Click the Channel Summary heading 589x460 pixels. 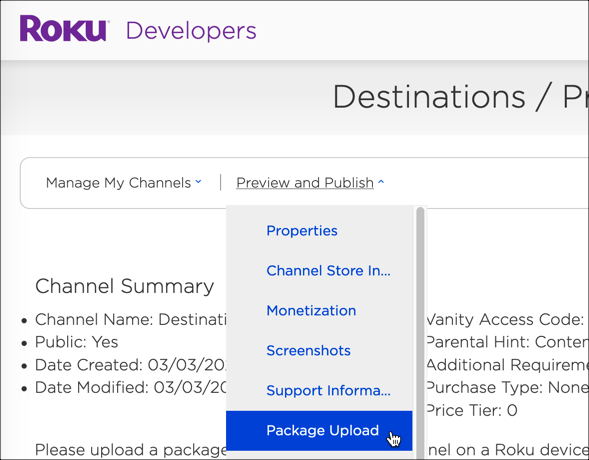click(124, 286)
